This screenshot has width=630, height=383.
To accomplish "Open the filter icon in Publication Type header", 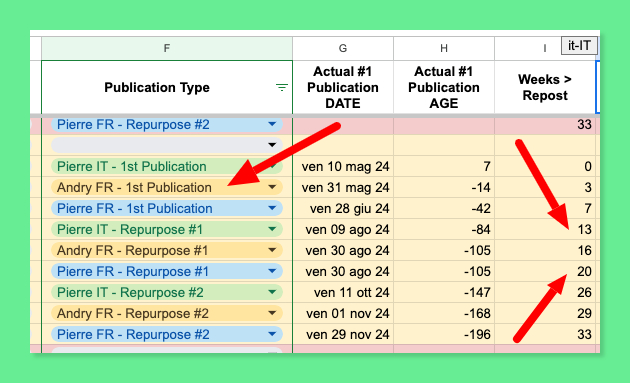I will pyautogui.click(x=282, y=87).
